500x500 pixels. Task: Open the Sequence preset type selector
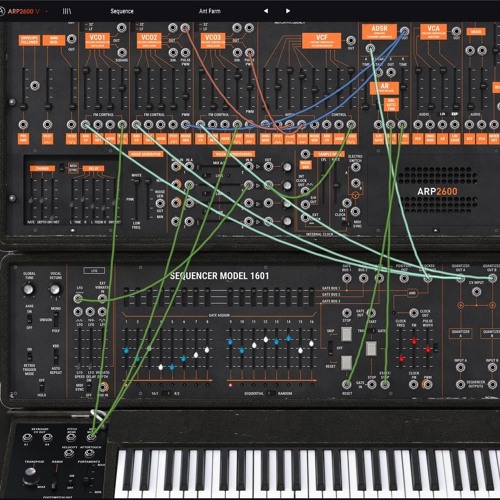tap(122, 11)
